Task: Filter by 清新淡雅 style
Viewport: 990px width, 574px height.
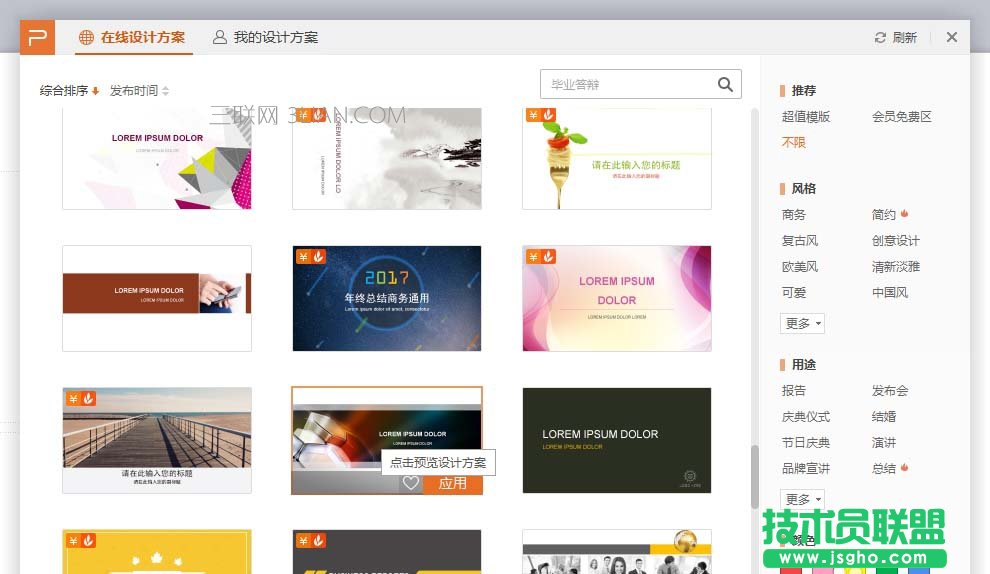Action: (x=896, y=266)
